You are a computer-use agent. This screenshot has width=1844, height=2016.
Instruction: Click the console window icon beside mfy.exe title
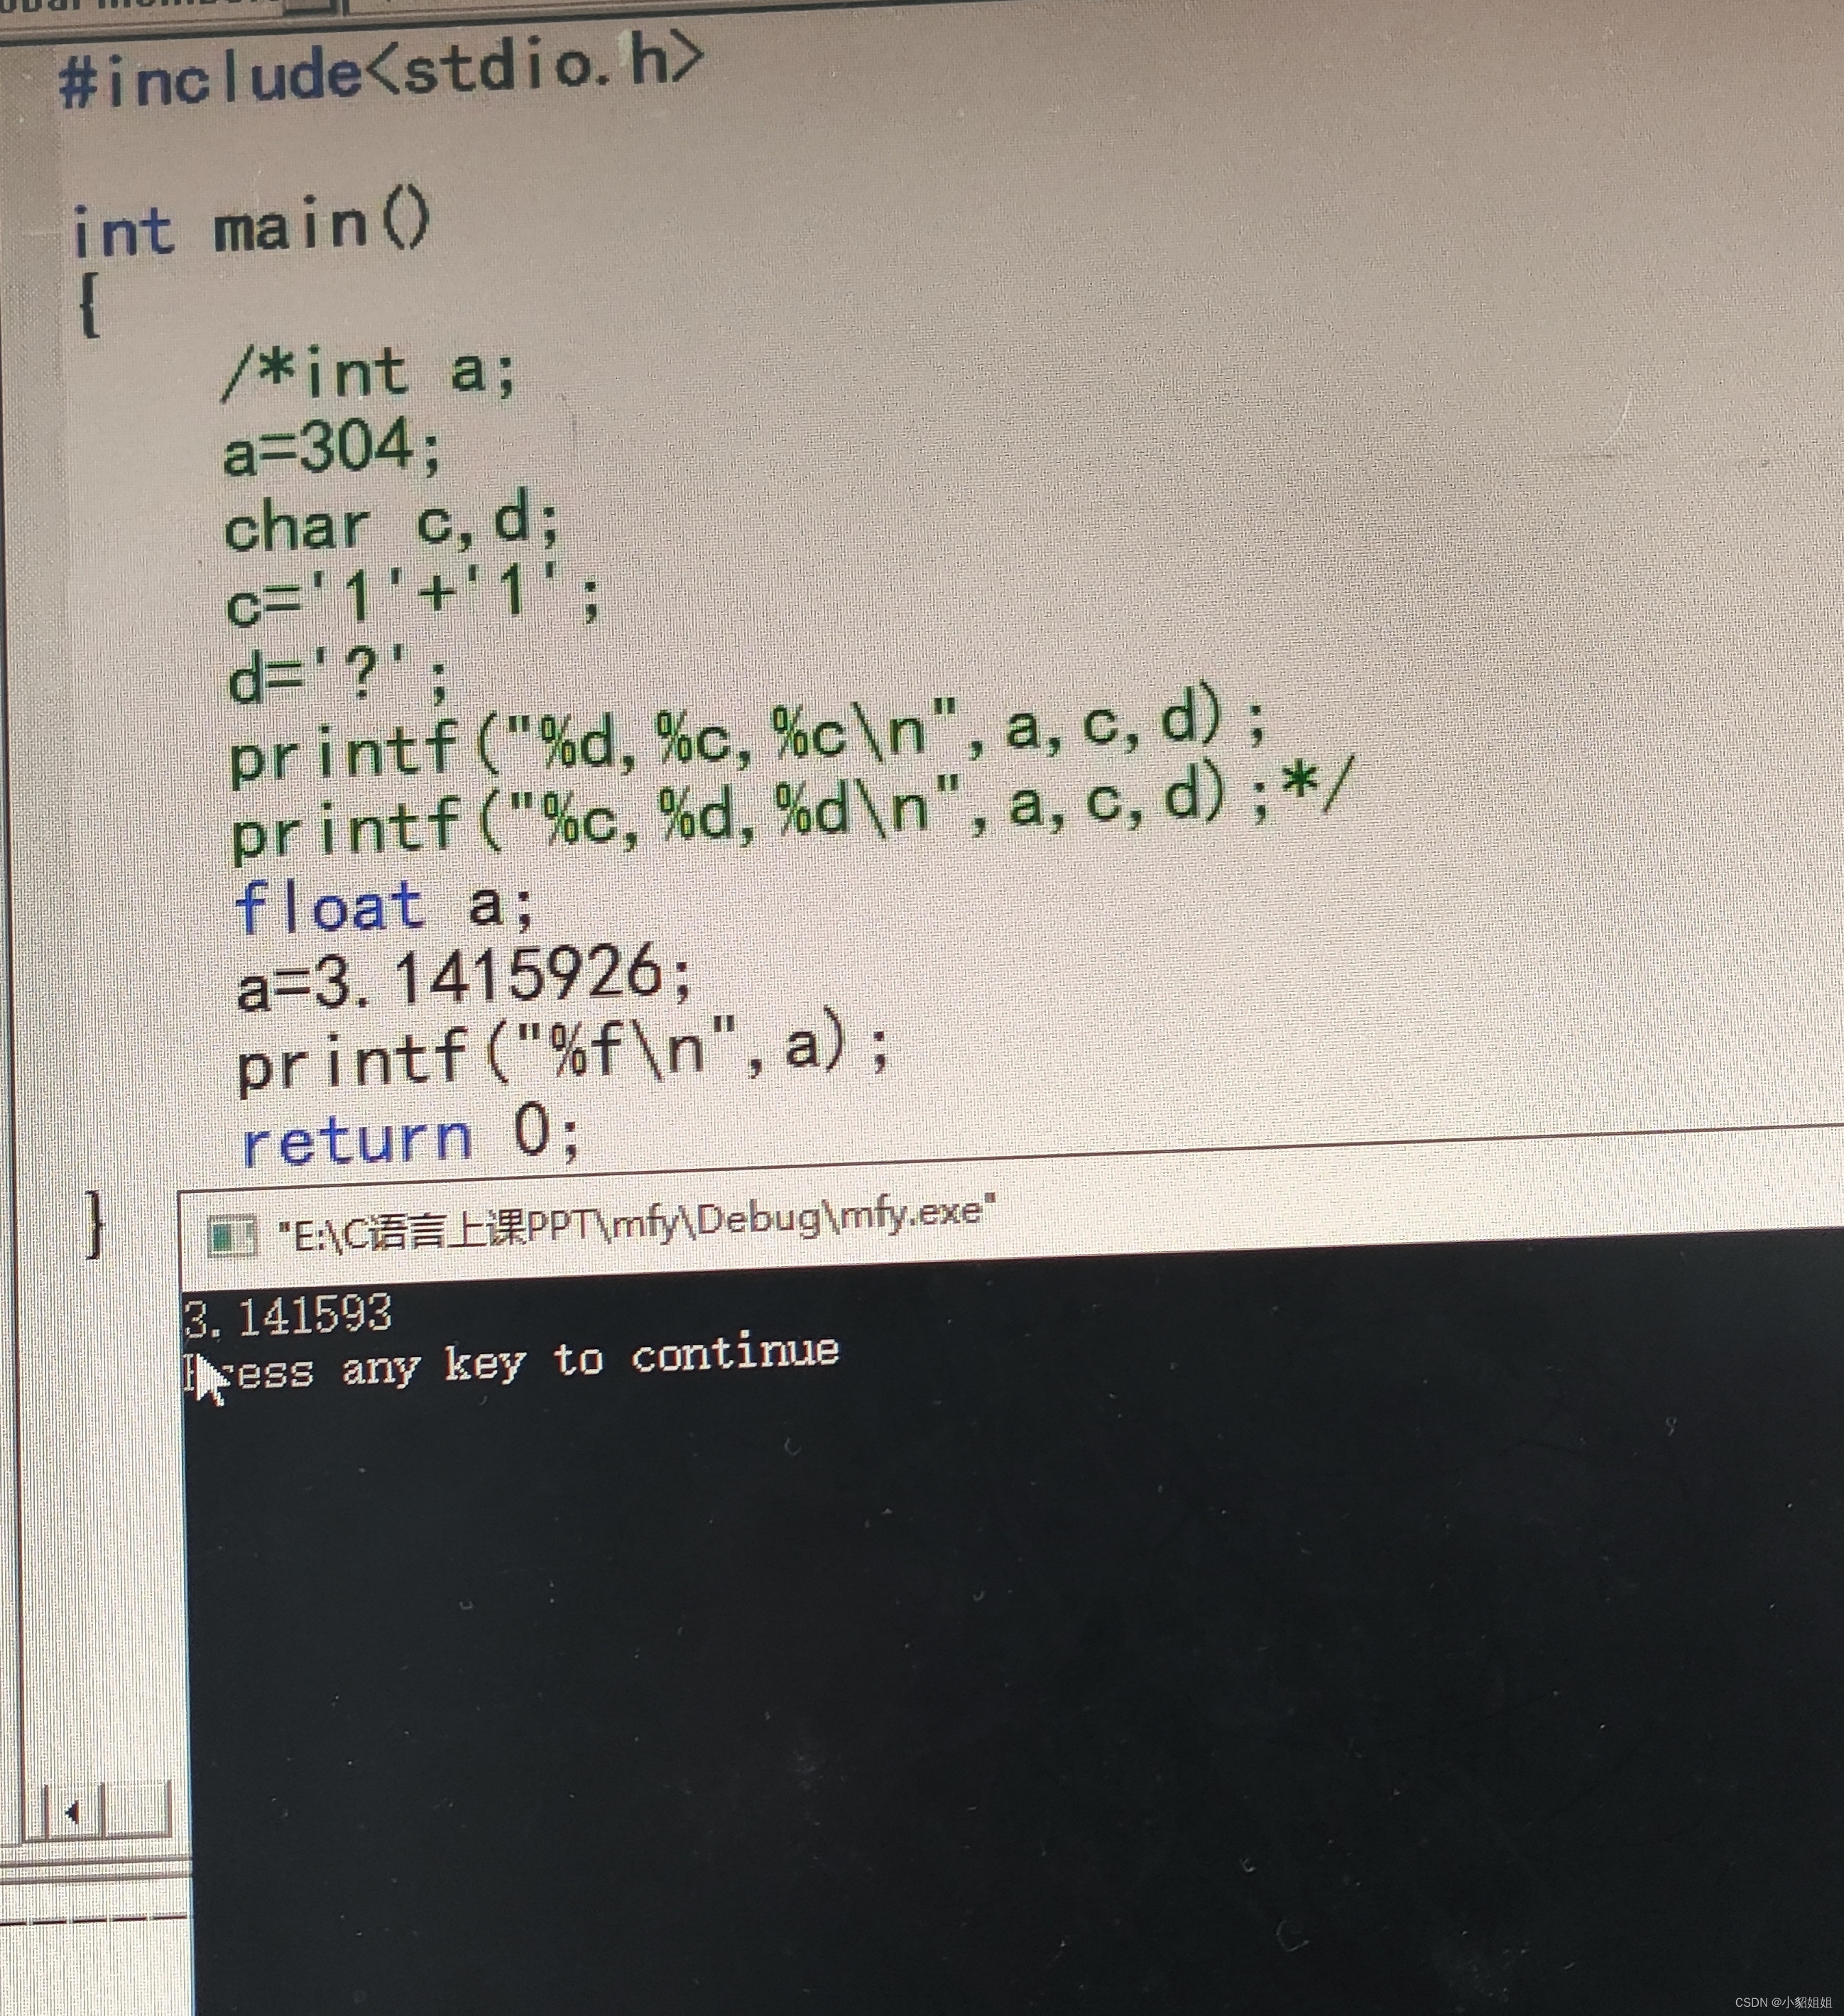(x=232, y=1237)
